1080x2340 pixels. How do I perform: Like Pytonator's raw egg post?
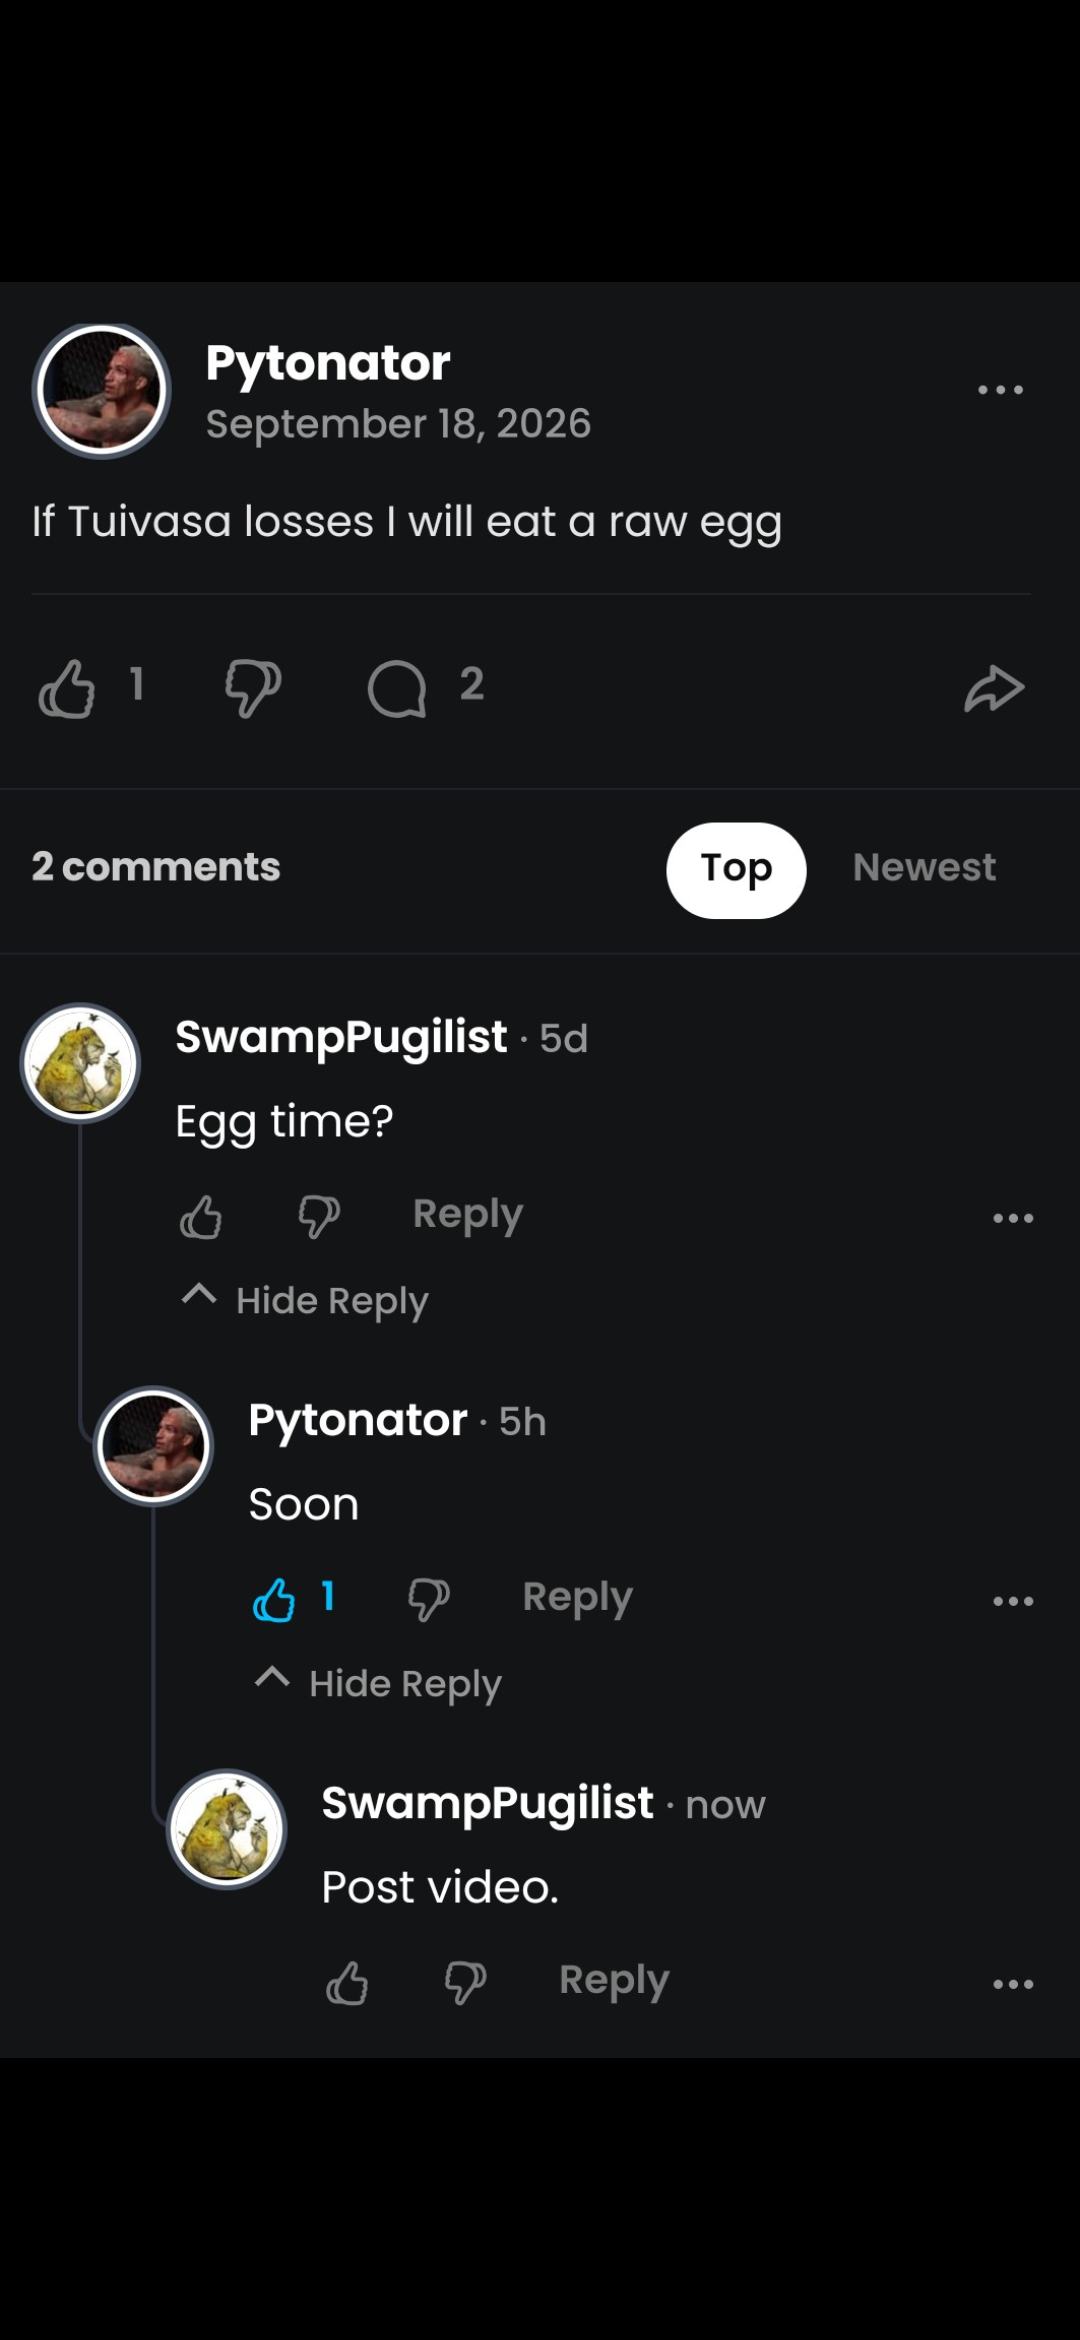[67, 688]
